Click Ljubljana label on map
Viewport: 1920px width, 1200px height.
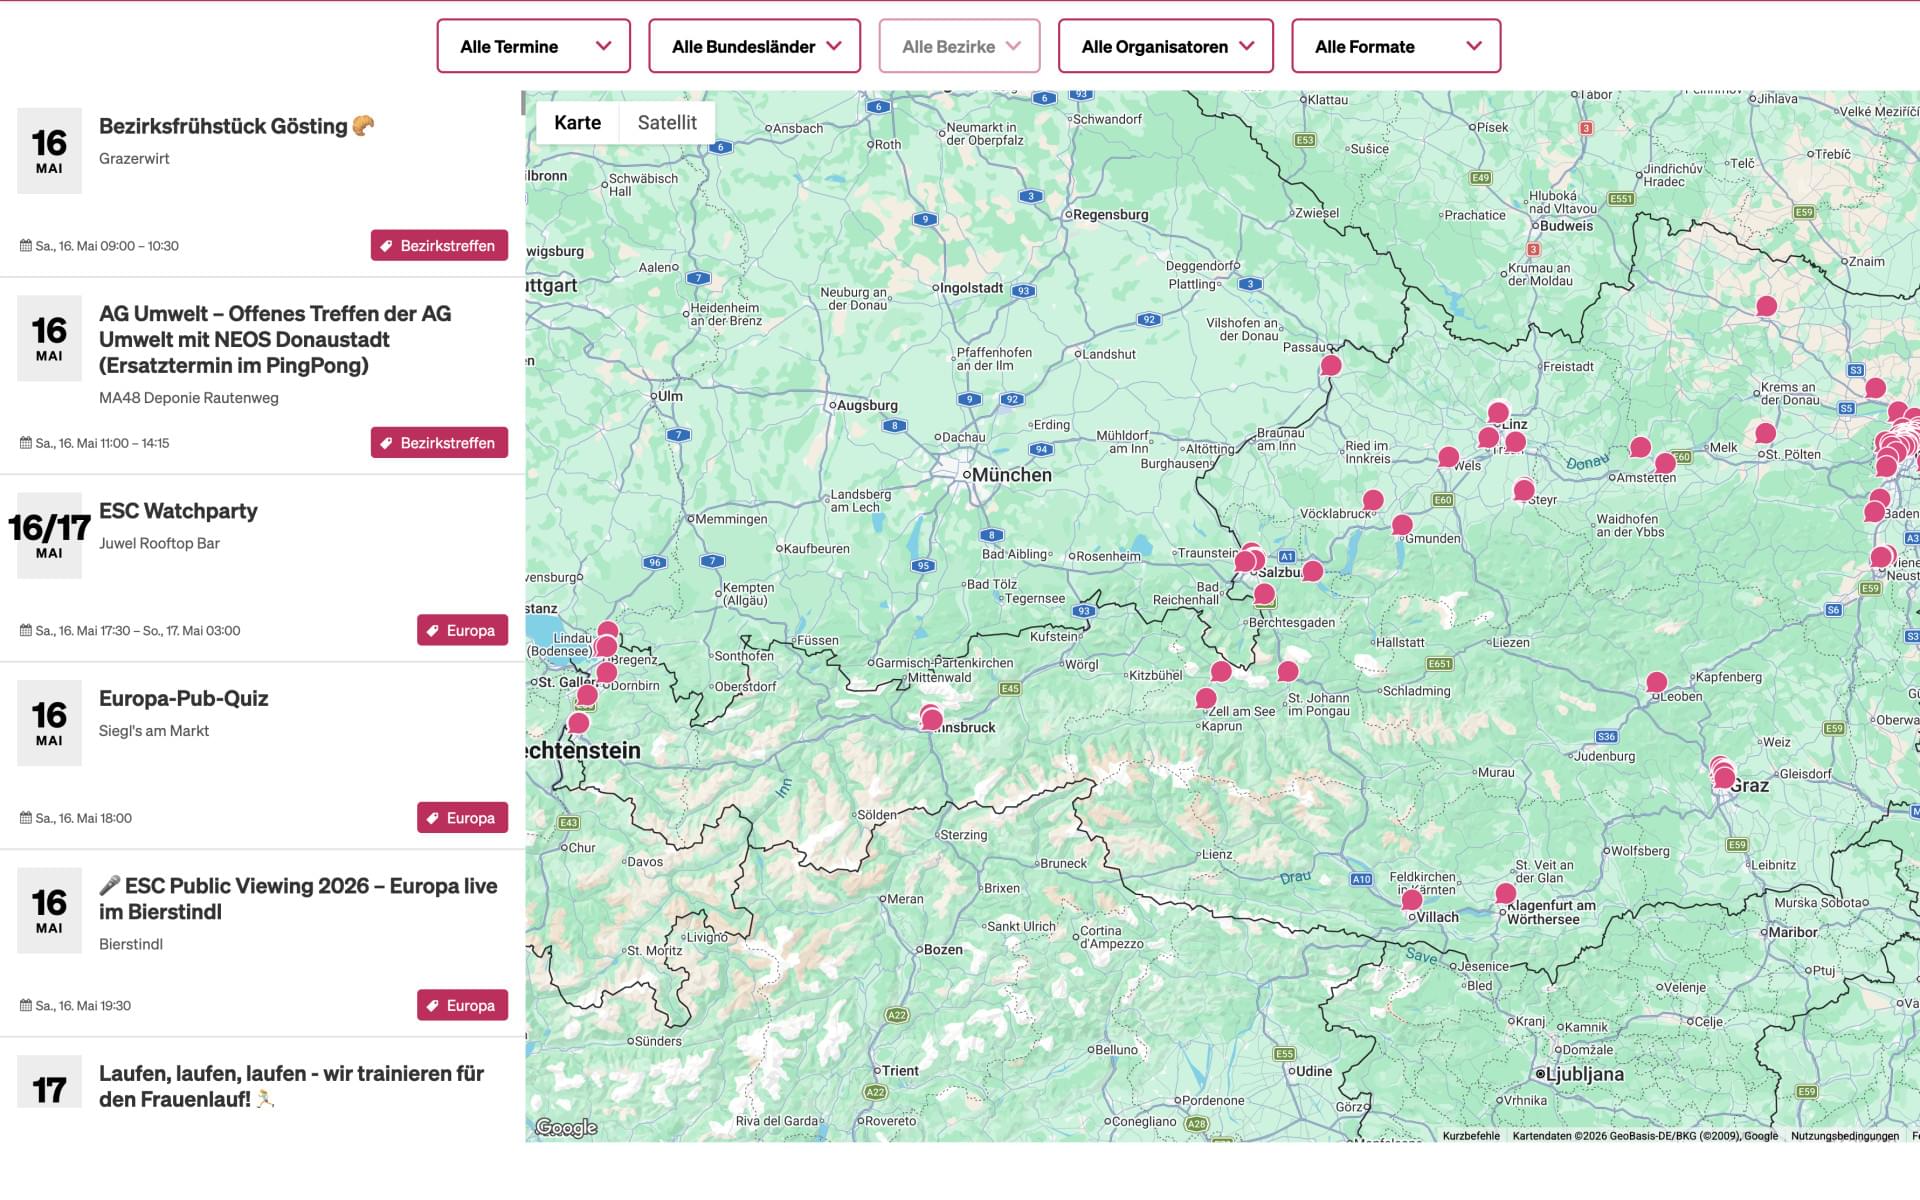pyautogui.click(x=1585, y=1074)
